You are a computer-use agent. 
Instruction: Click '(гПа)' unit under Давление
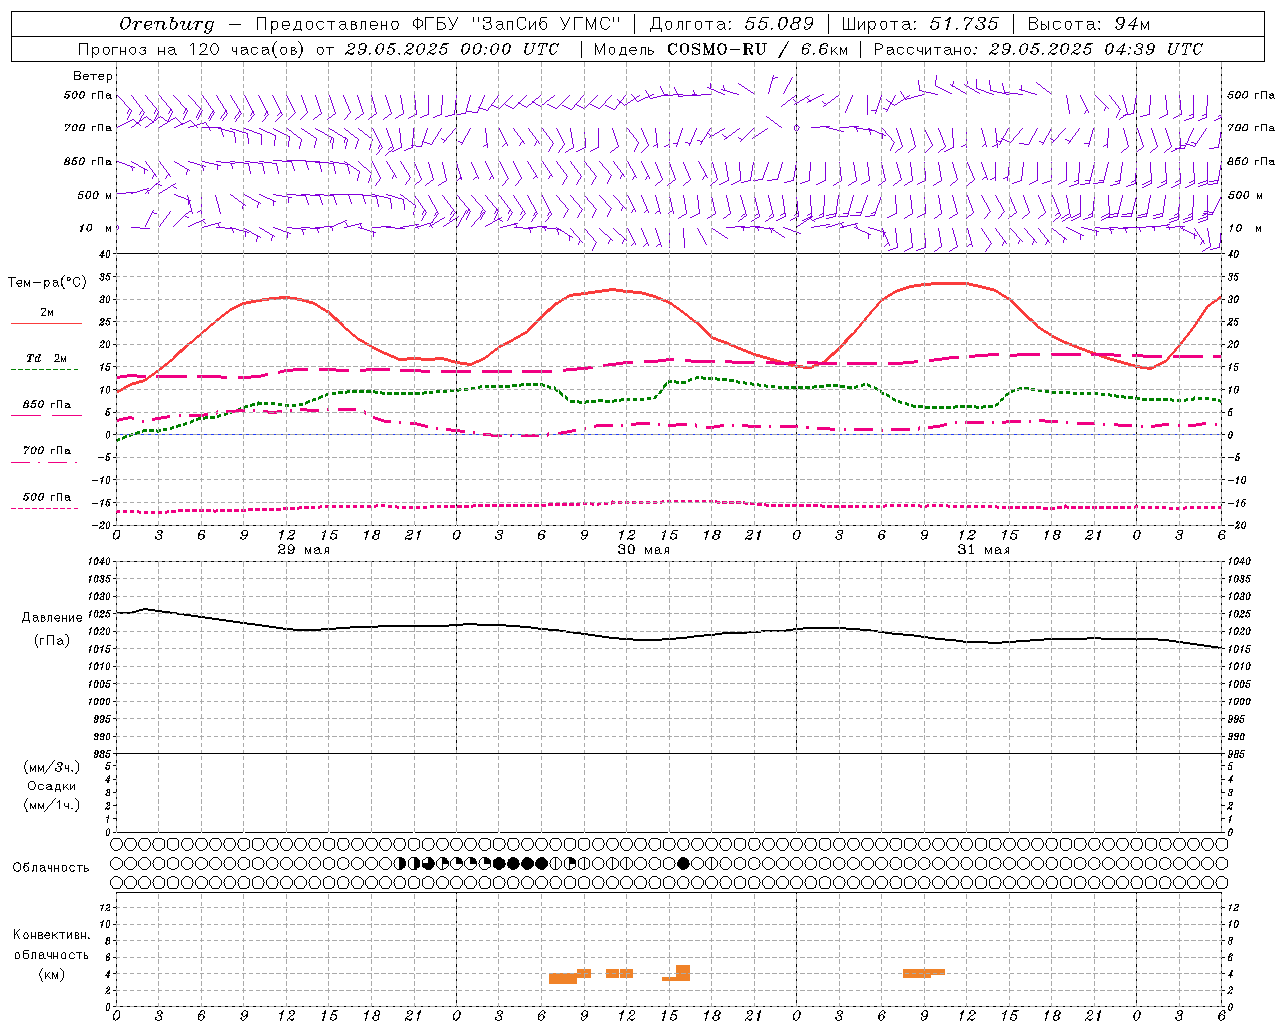[52, 641]
